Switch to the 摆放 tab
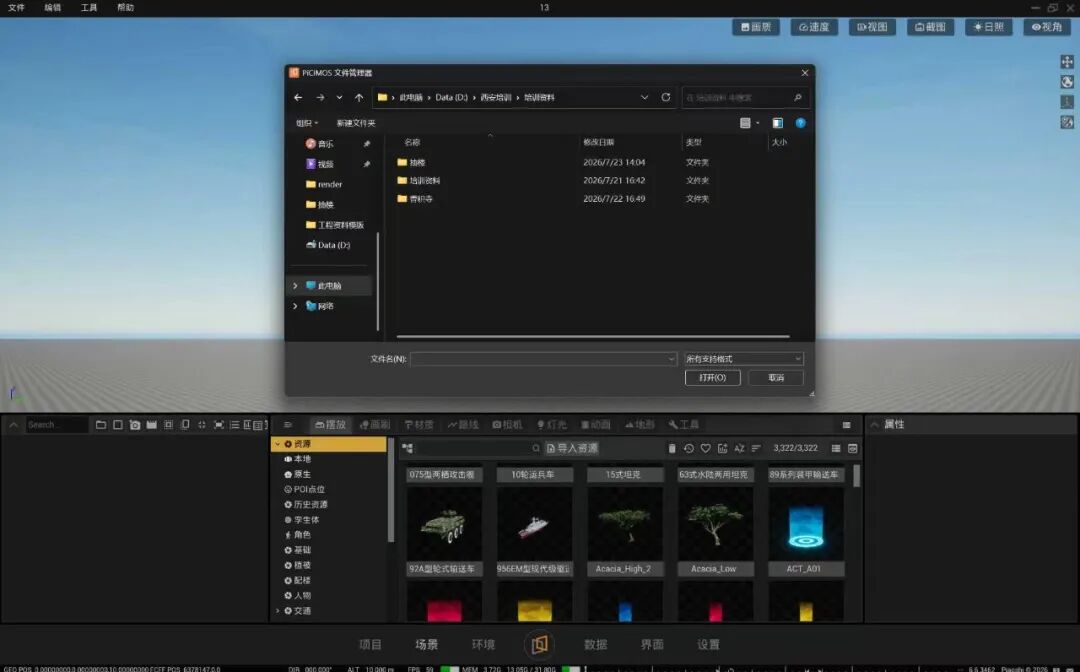This screenshot has width=1080, height=672. pos(331,425)
